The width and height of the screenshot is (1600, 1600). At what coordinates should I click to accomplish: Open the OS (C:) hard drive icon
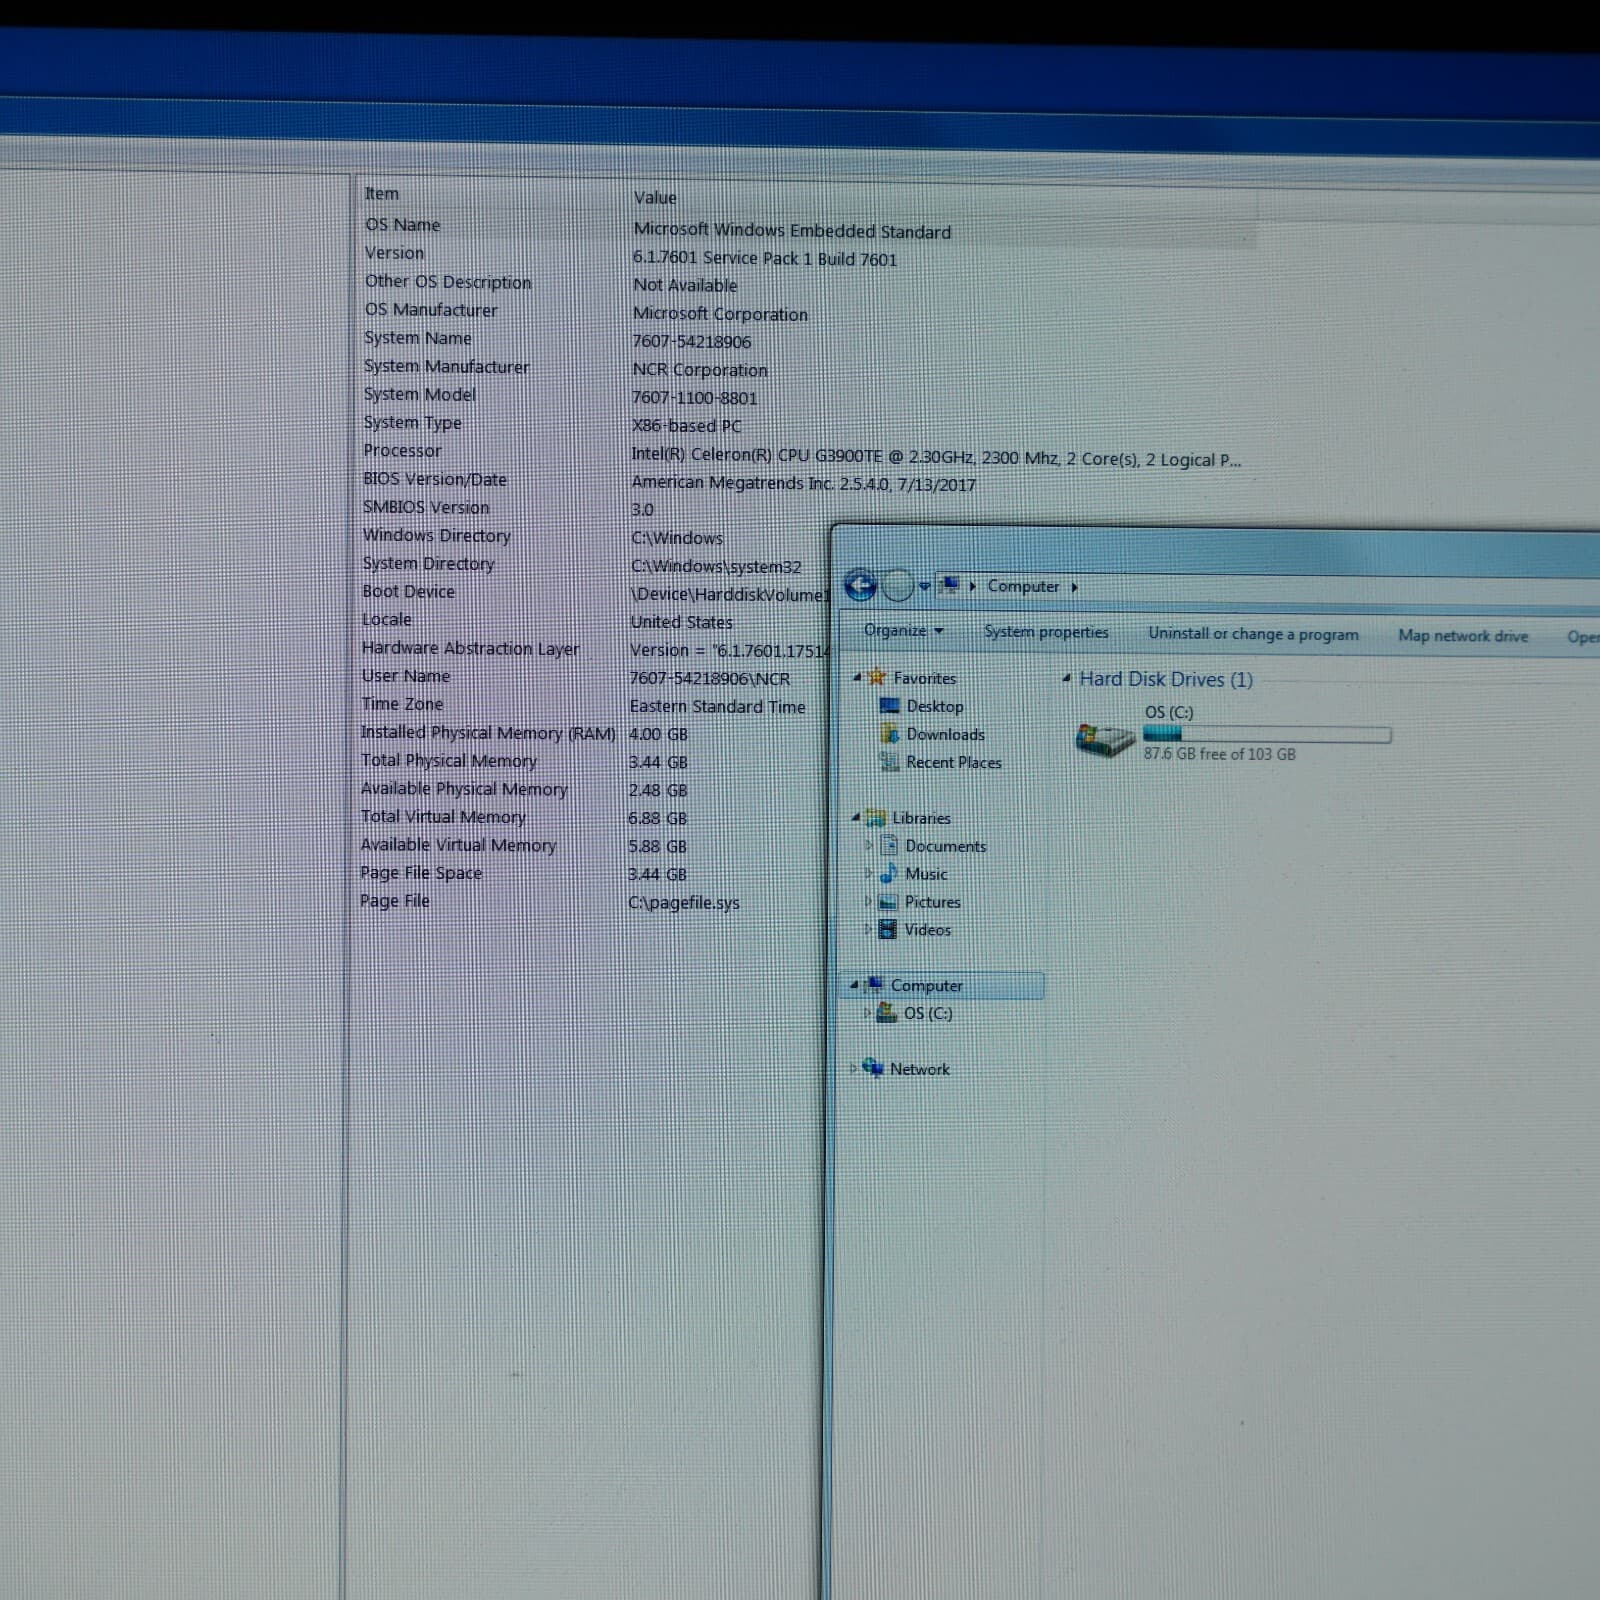tap(1104, 740)
